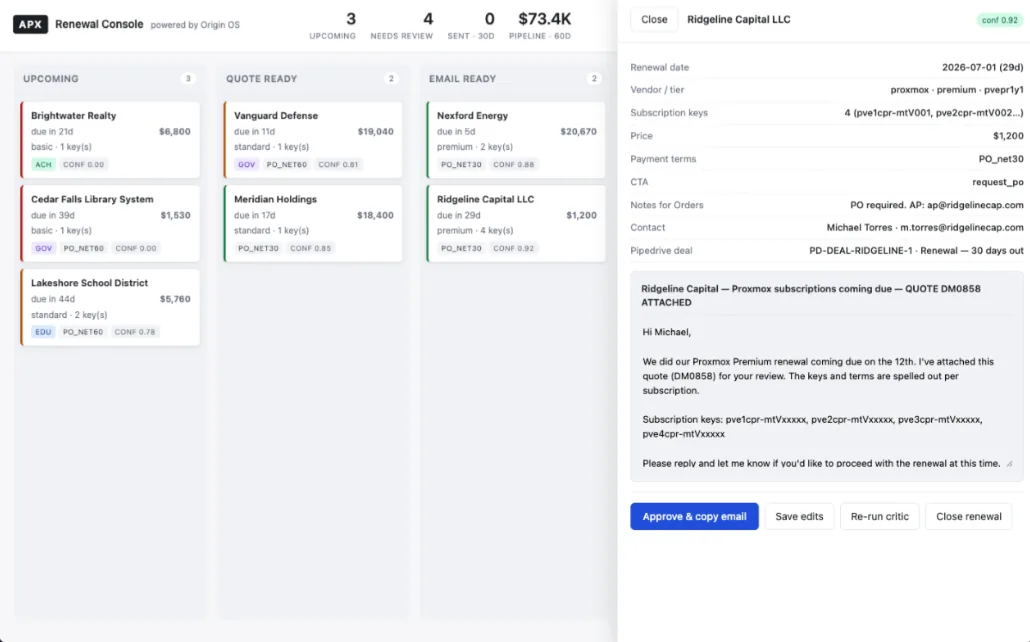The image size is (1030, 642).
Task: Click the Email Ready column count badge
Action: click(594, 78)
